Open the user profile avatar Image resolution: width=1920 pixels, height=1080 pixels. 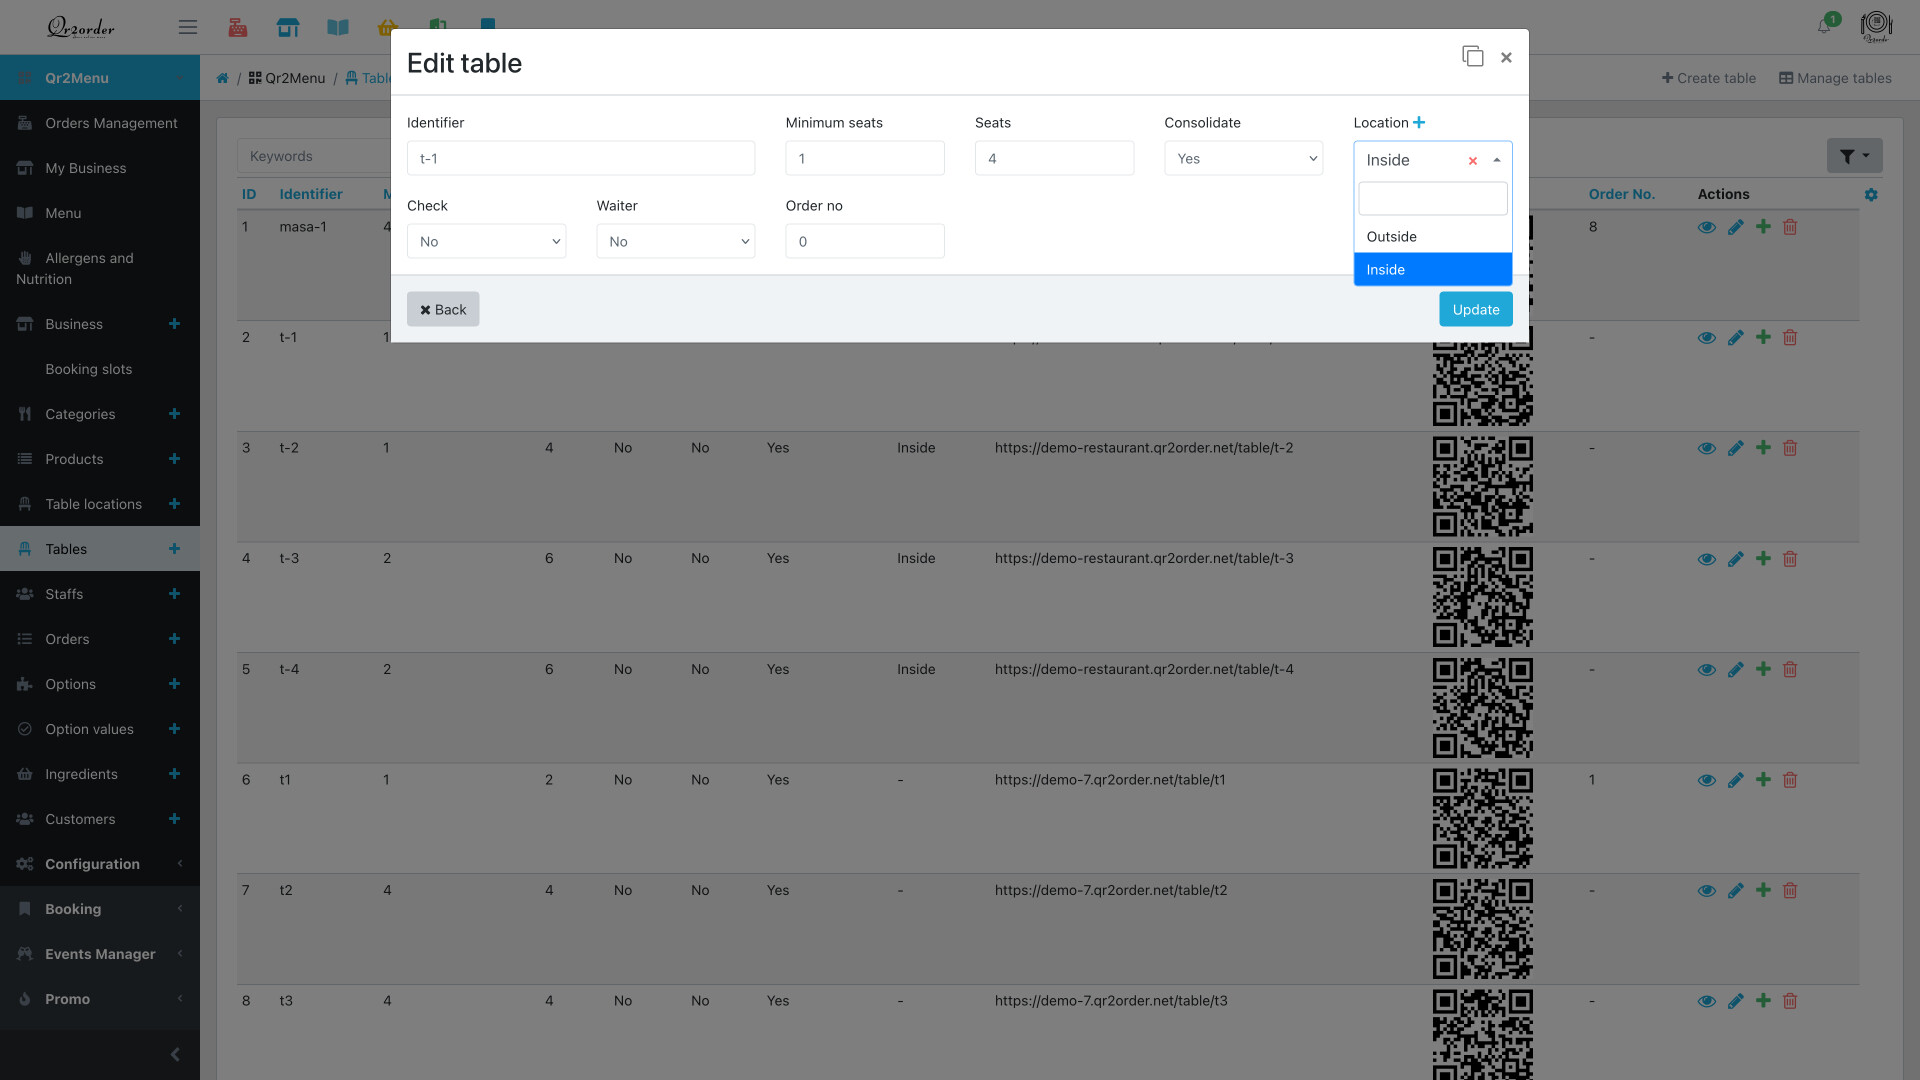(1876, 26)
